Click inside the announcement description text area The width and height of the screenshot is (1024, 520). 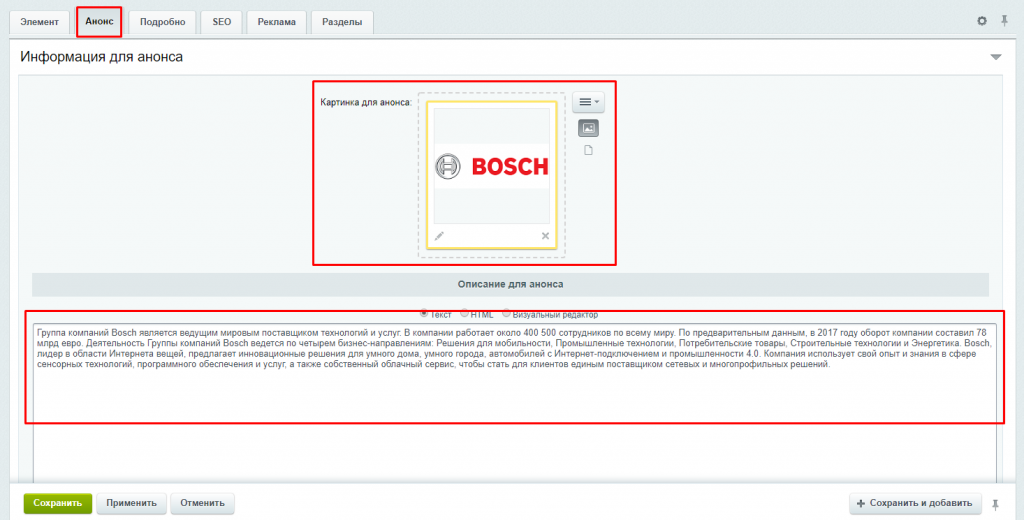515,405
